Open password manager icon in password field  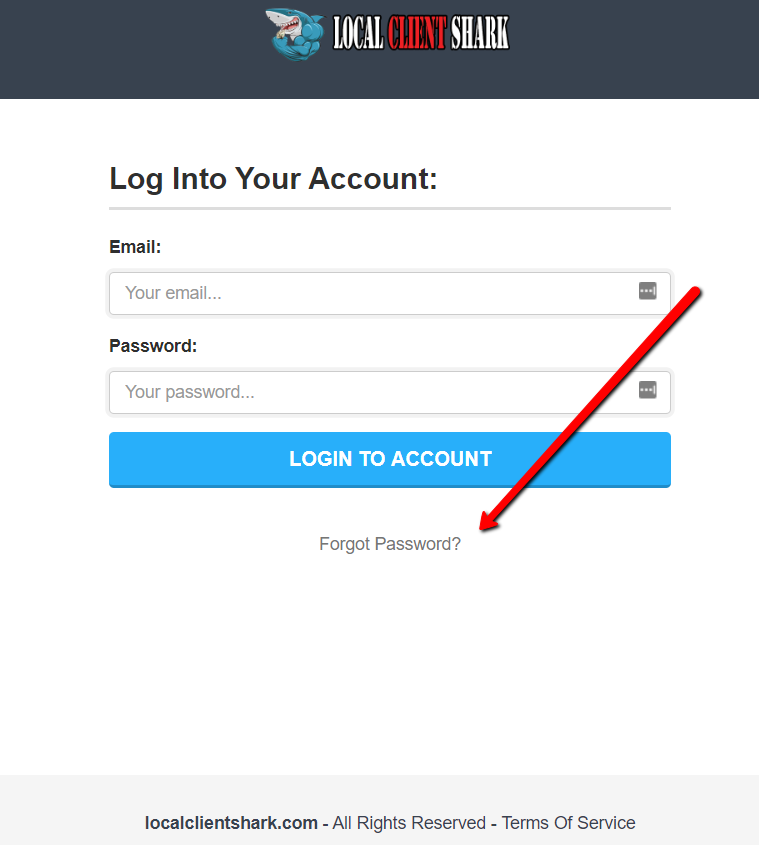647,390
